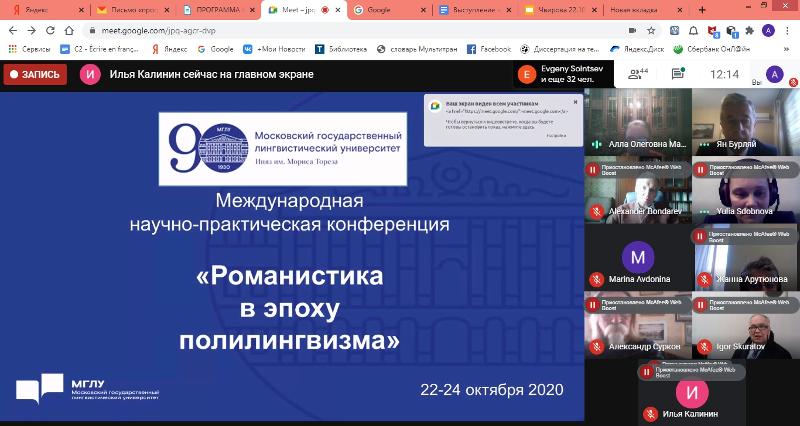Click muted mic icon beside Илья Калинин
This screenshot has height=426, width=800.
(649, 414)
